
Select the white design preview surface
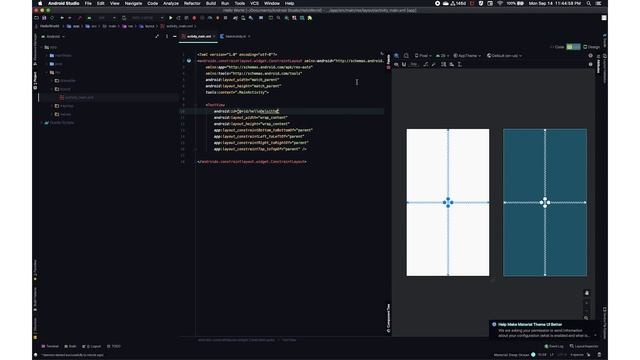point(448,202)
